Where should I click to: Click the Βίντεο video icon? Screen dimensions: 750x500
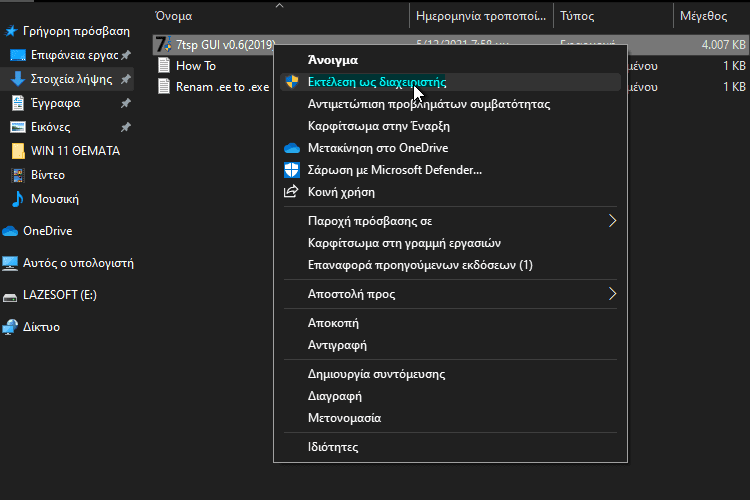click(x=18, y=175)
